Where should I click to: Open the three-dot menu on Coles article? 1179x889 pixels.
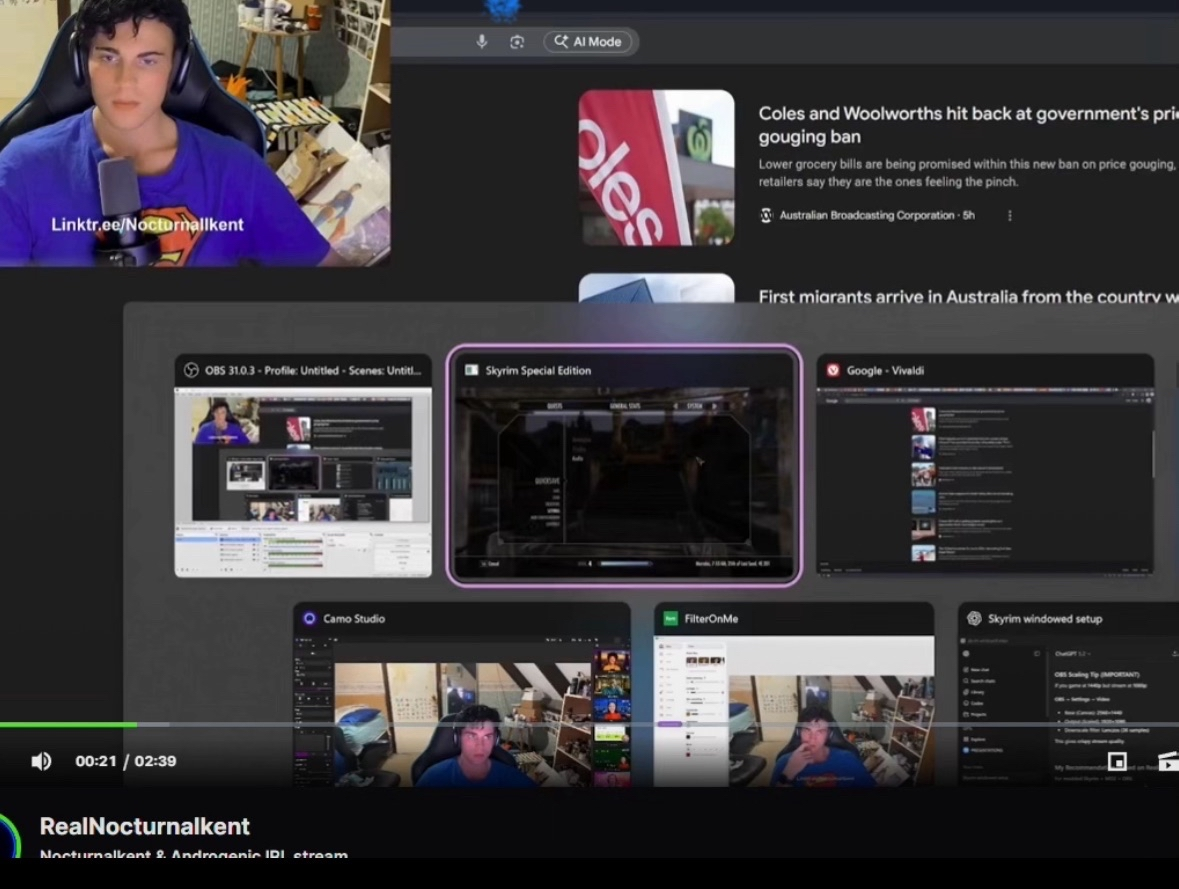pyautogui.click(x=1009, y=215)
